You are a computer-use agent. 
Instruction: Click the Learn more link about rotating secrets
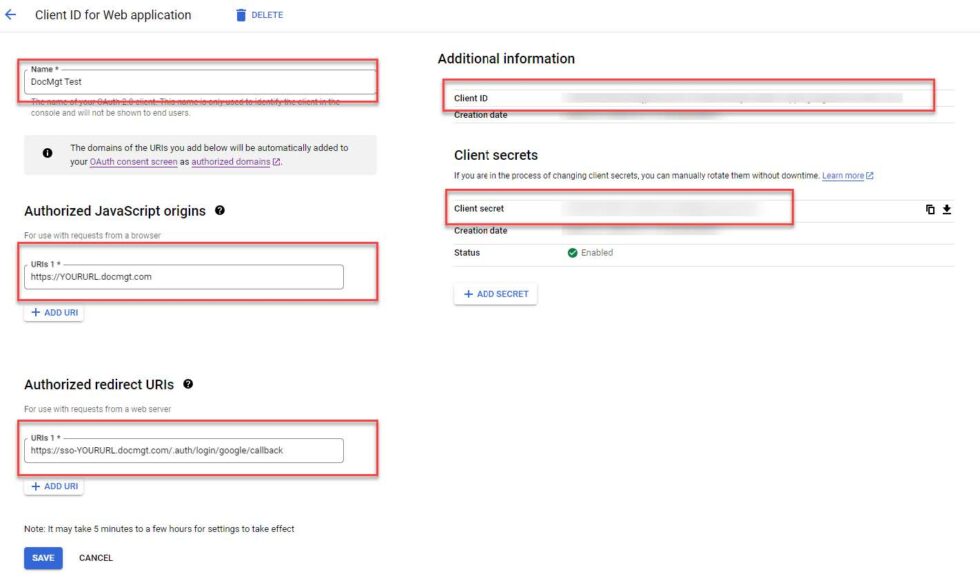[x=843, y=175]
